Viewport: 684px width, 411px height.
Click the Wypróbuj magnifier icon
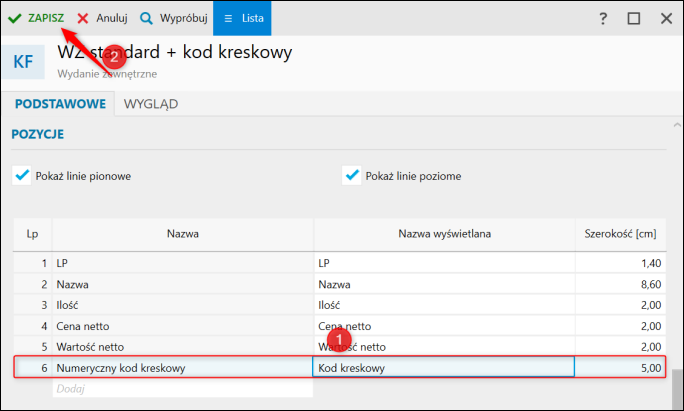click(x=146, y=18)
